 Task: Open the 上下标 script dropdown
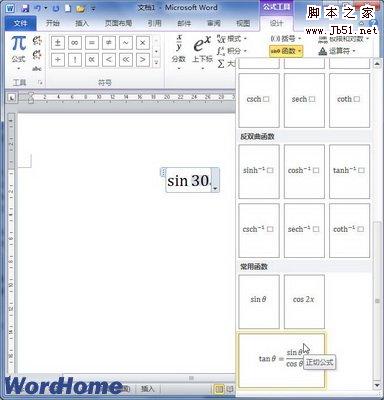pos(202,52)
